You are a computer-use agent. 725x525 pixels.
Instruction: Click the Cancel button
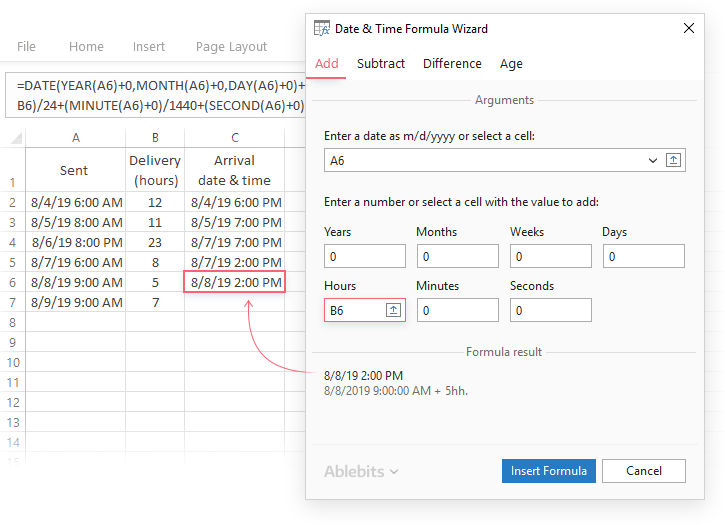point(644,471)
